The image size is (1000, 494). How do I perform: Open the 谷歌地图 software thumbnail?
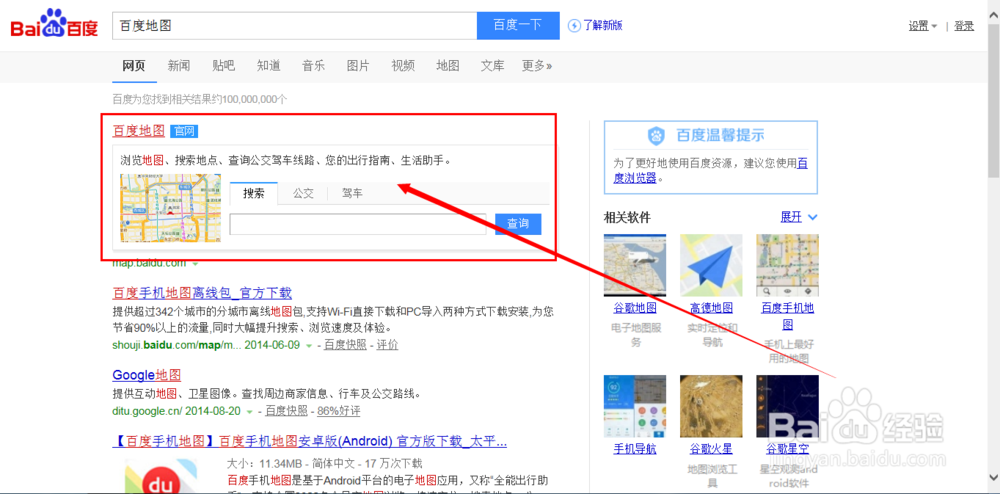635,265
